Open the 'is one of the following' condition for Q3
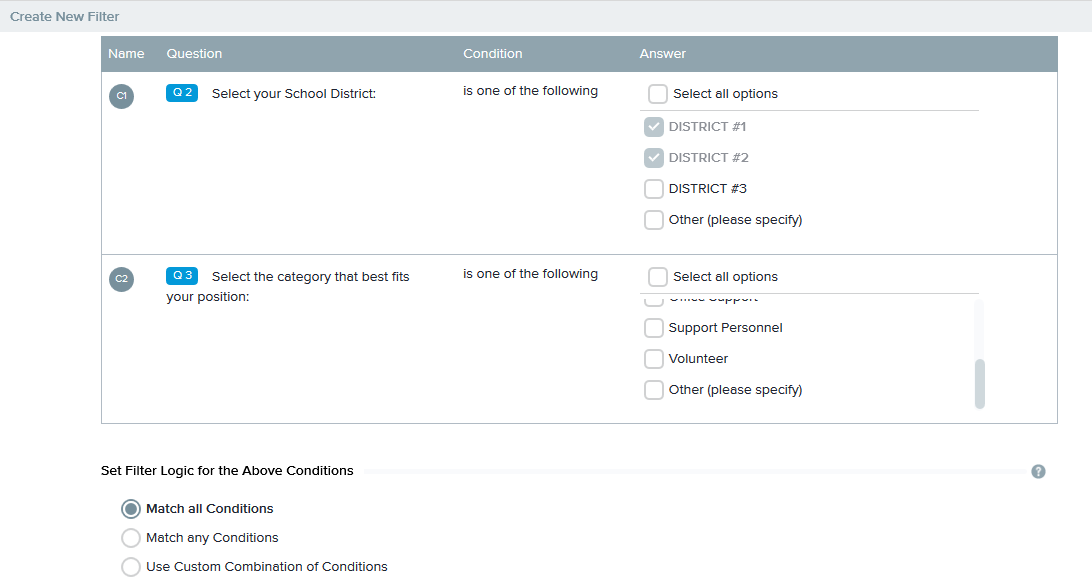Screen dimensions: 1092x588 [x=530, y=274]
